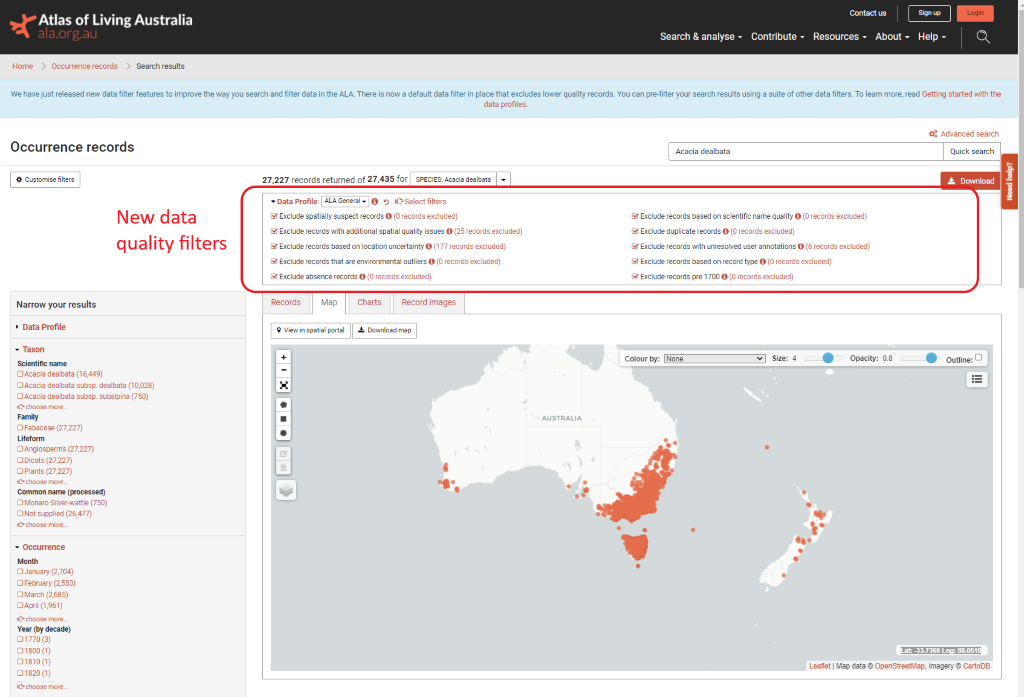Expand the Data Profile sidebar section

point(44,327)
